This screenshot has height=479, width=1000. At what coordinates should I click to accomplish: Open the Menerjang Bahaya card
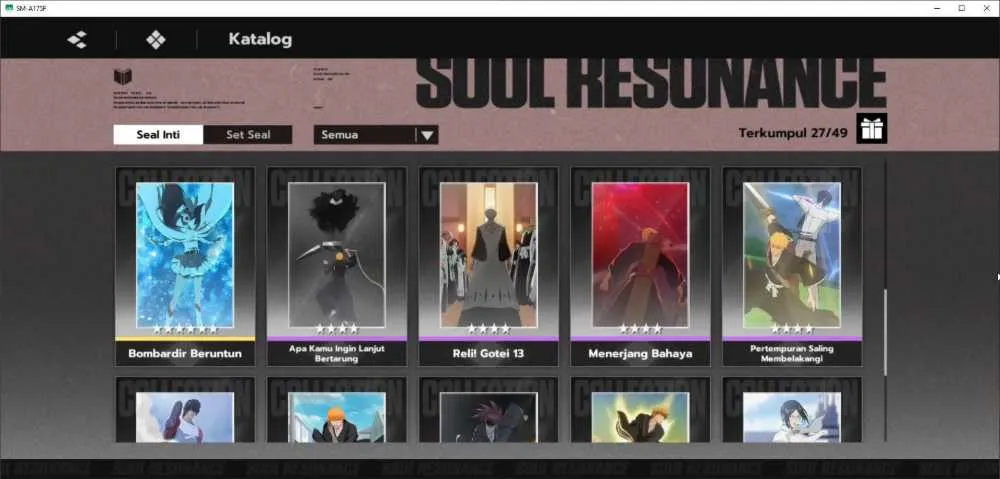640,267
